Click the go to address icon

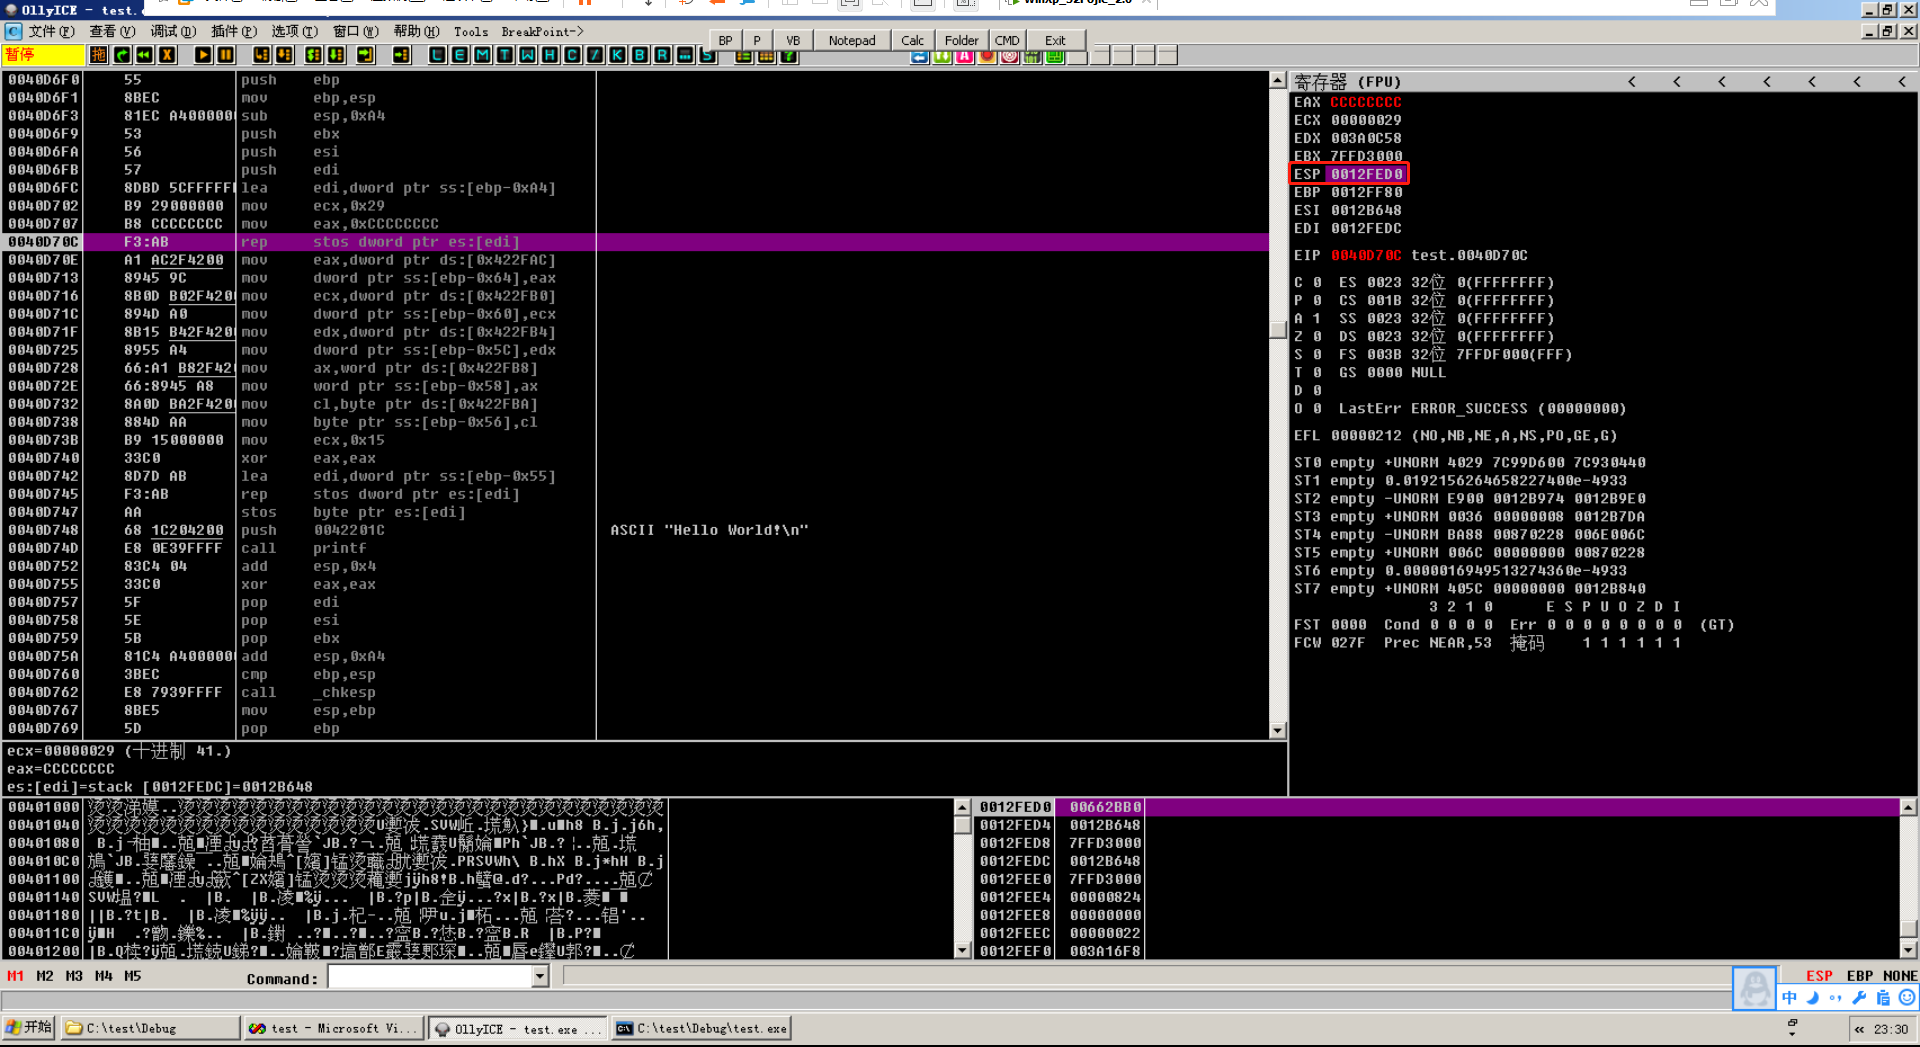click(401, 55)
